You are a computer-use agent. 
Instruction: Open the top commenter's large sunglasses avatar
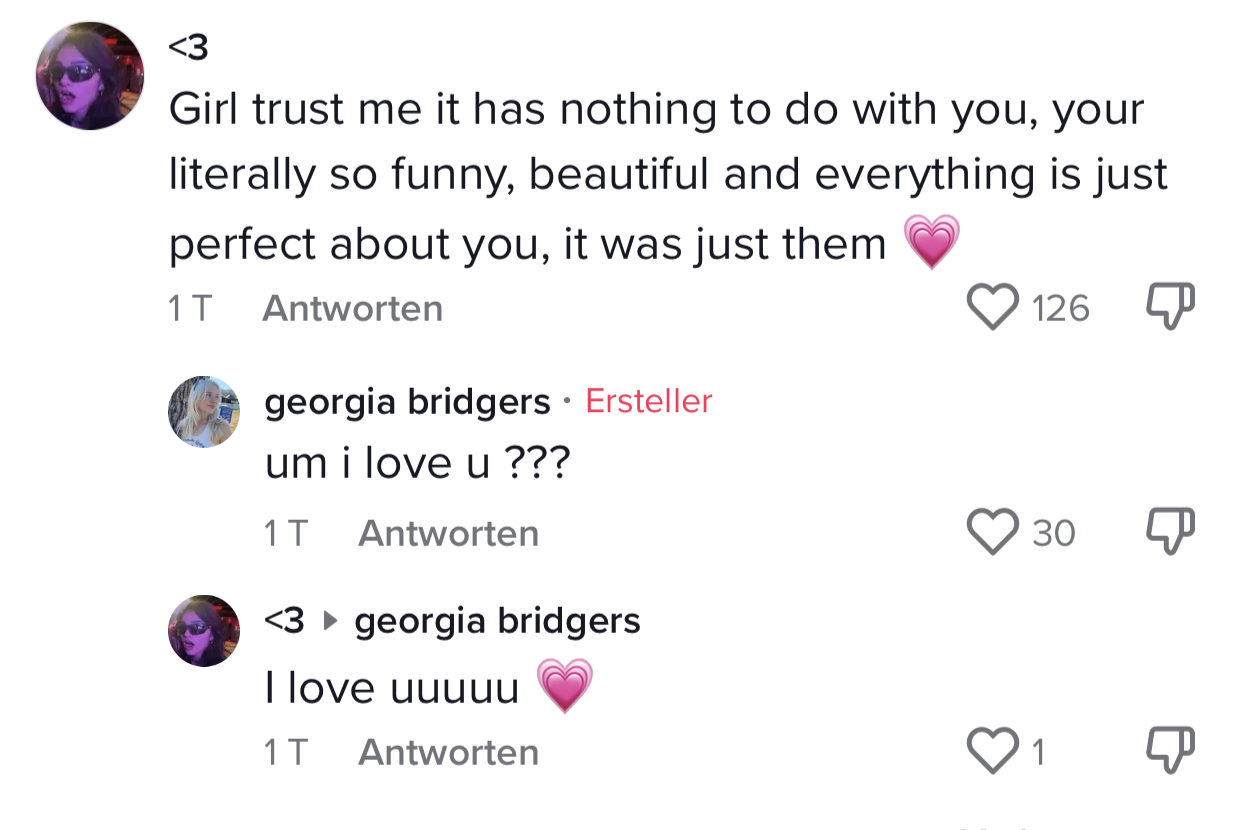click(90, 76)
